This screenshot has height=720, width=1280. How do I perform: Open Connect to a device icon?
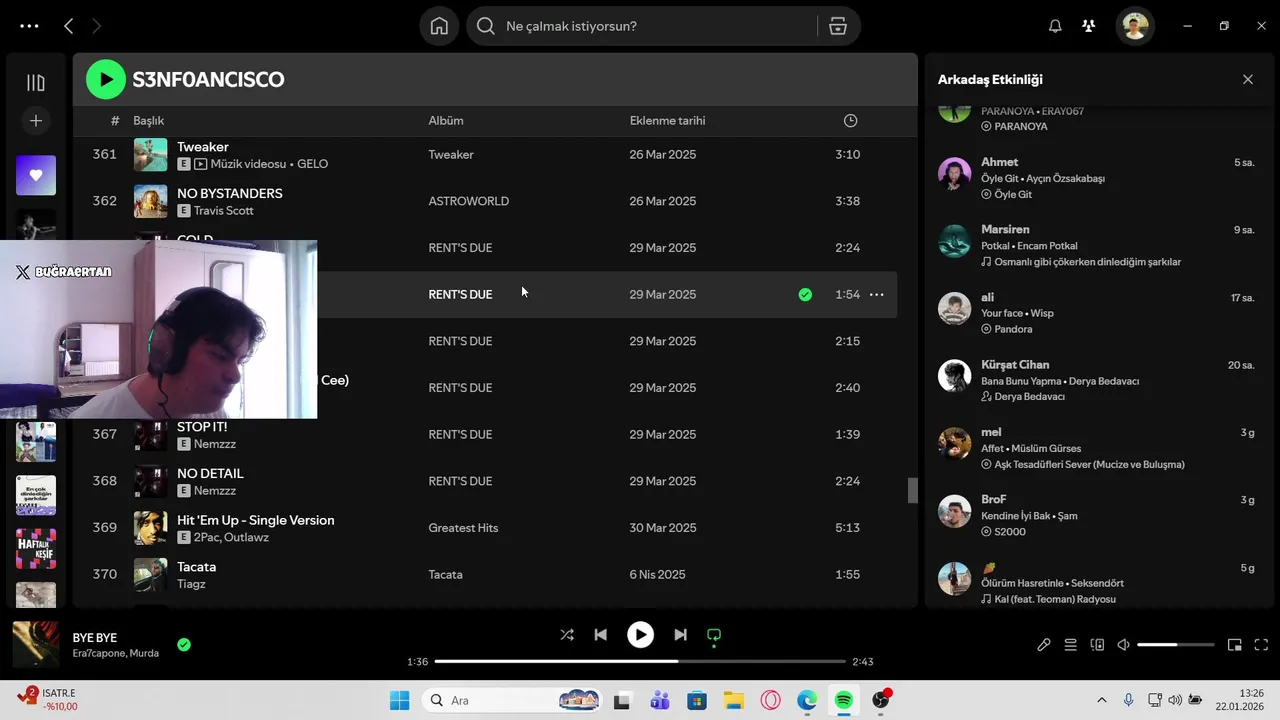[1097, 645]
